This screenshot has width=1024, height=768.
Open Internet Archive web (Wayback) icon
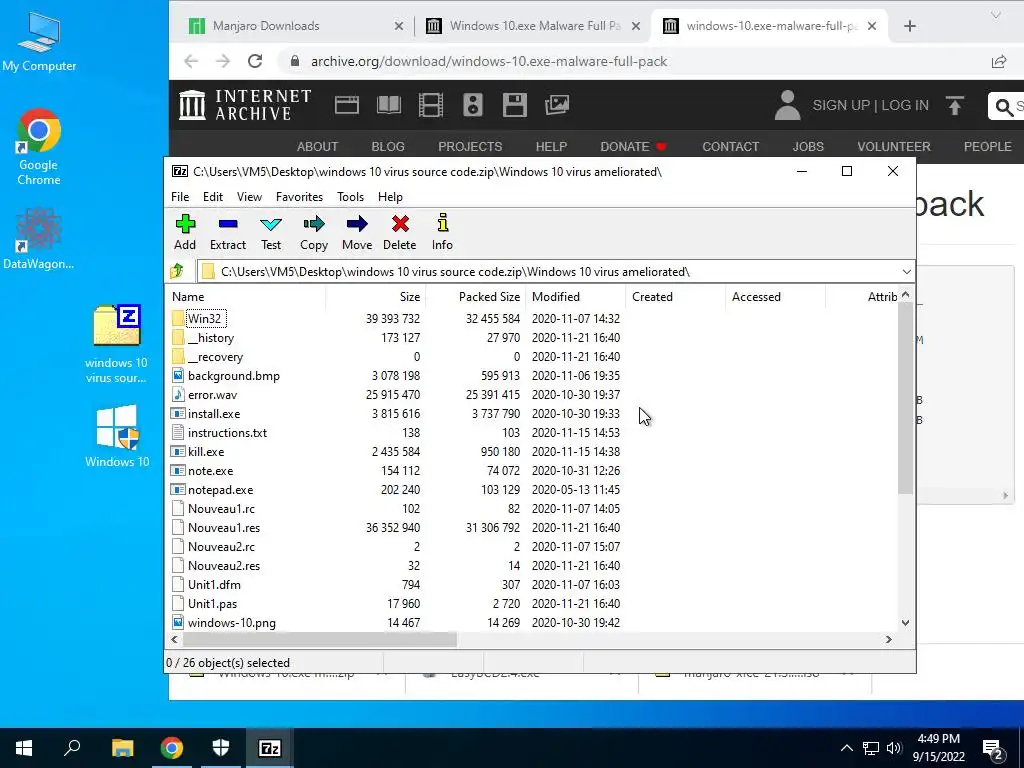click(347, 104)
